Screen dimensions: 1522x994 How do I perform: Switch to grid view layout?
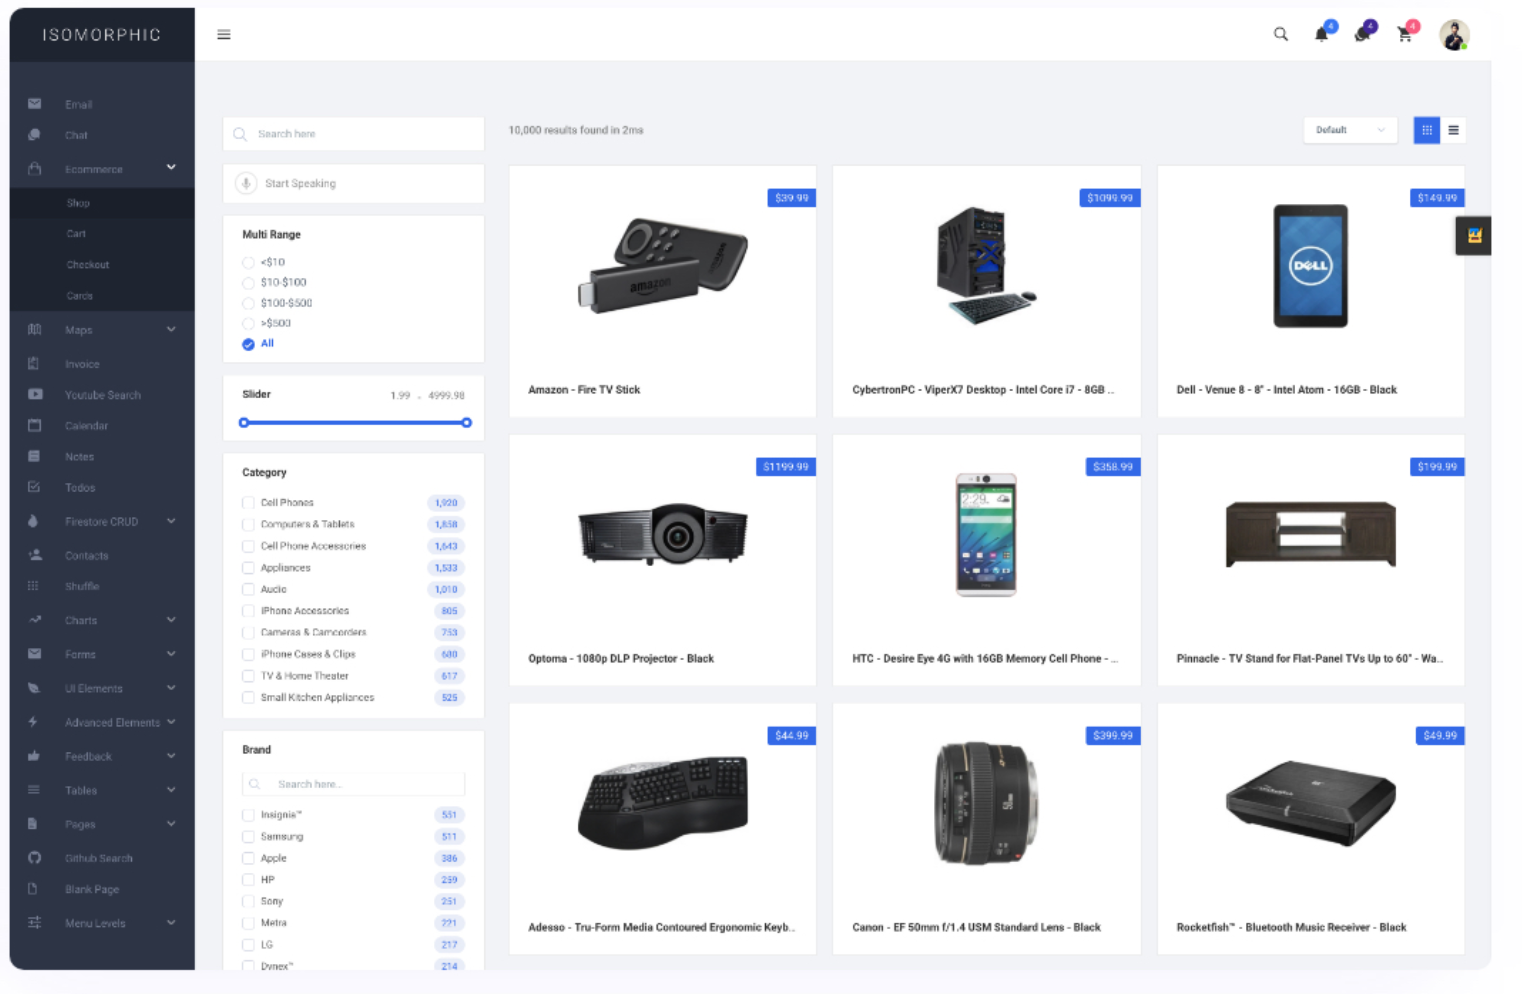[1427, 130]
